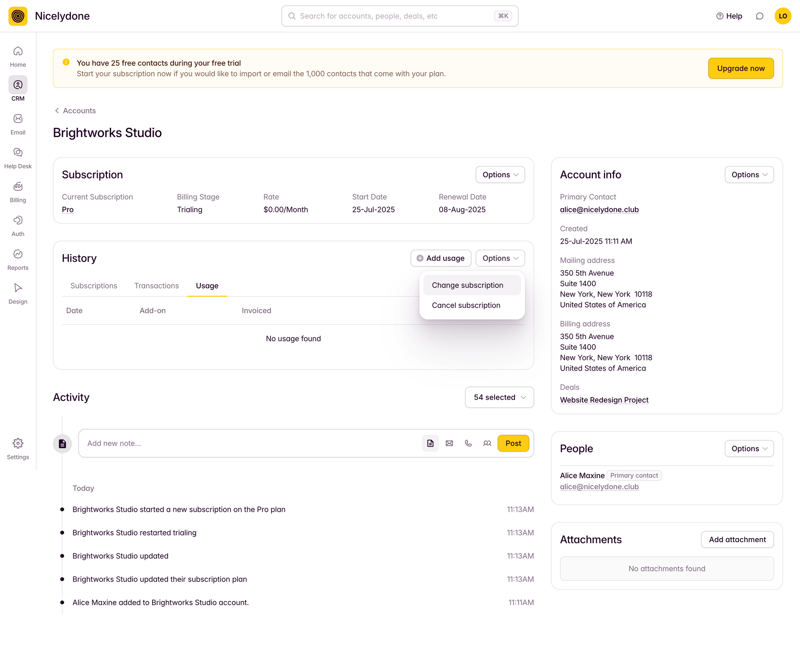Open the 54 selected activity filter
The height and width of the screenshot is (648, 800).
[x=499, y=397]
